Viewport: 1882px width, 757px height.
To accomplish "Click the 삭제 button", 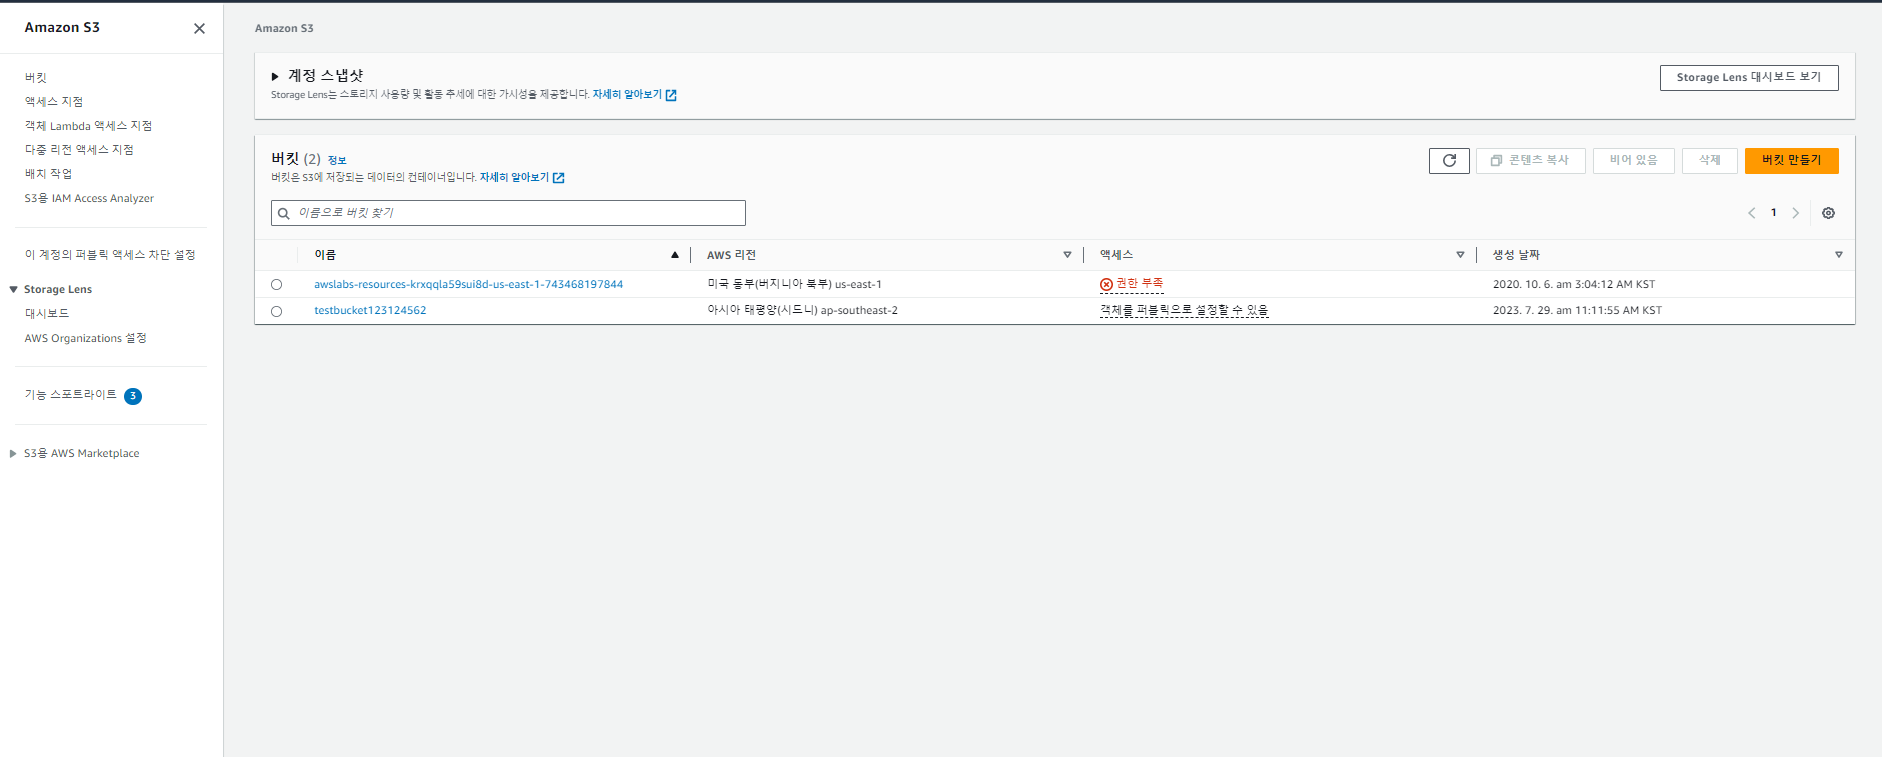I will point(1709,161).
